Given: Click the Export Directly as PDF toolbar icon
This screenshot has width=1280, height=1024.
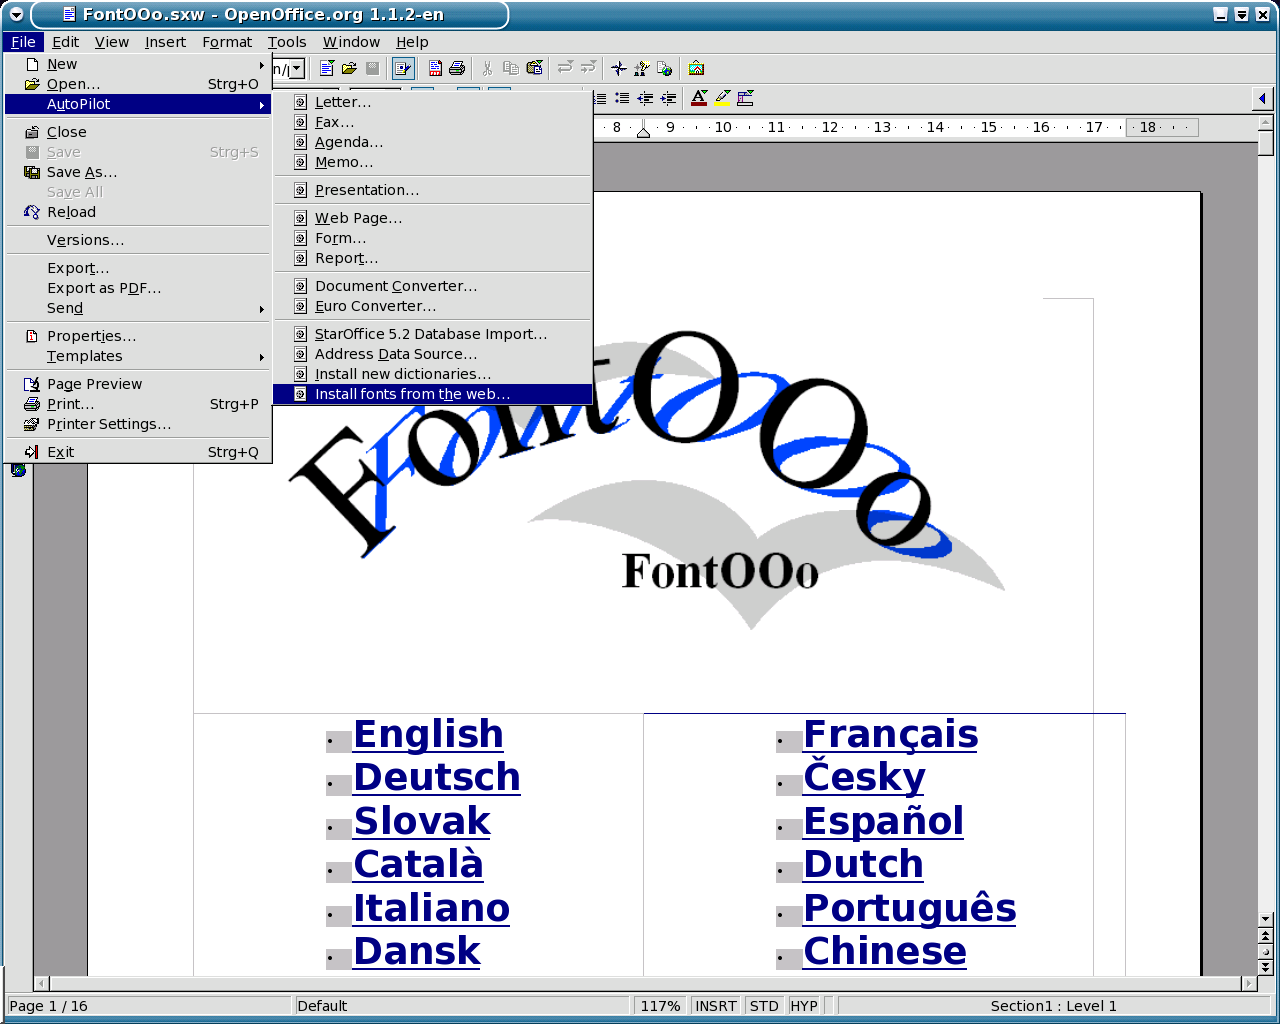Looking at the screenshot, I should 435,68.
